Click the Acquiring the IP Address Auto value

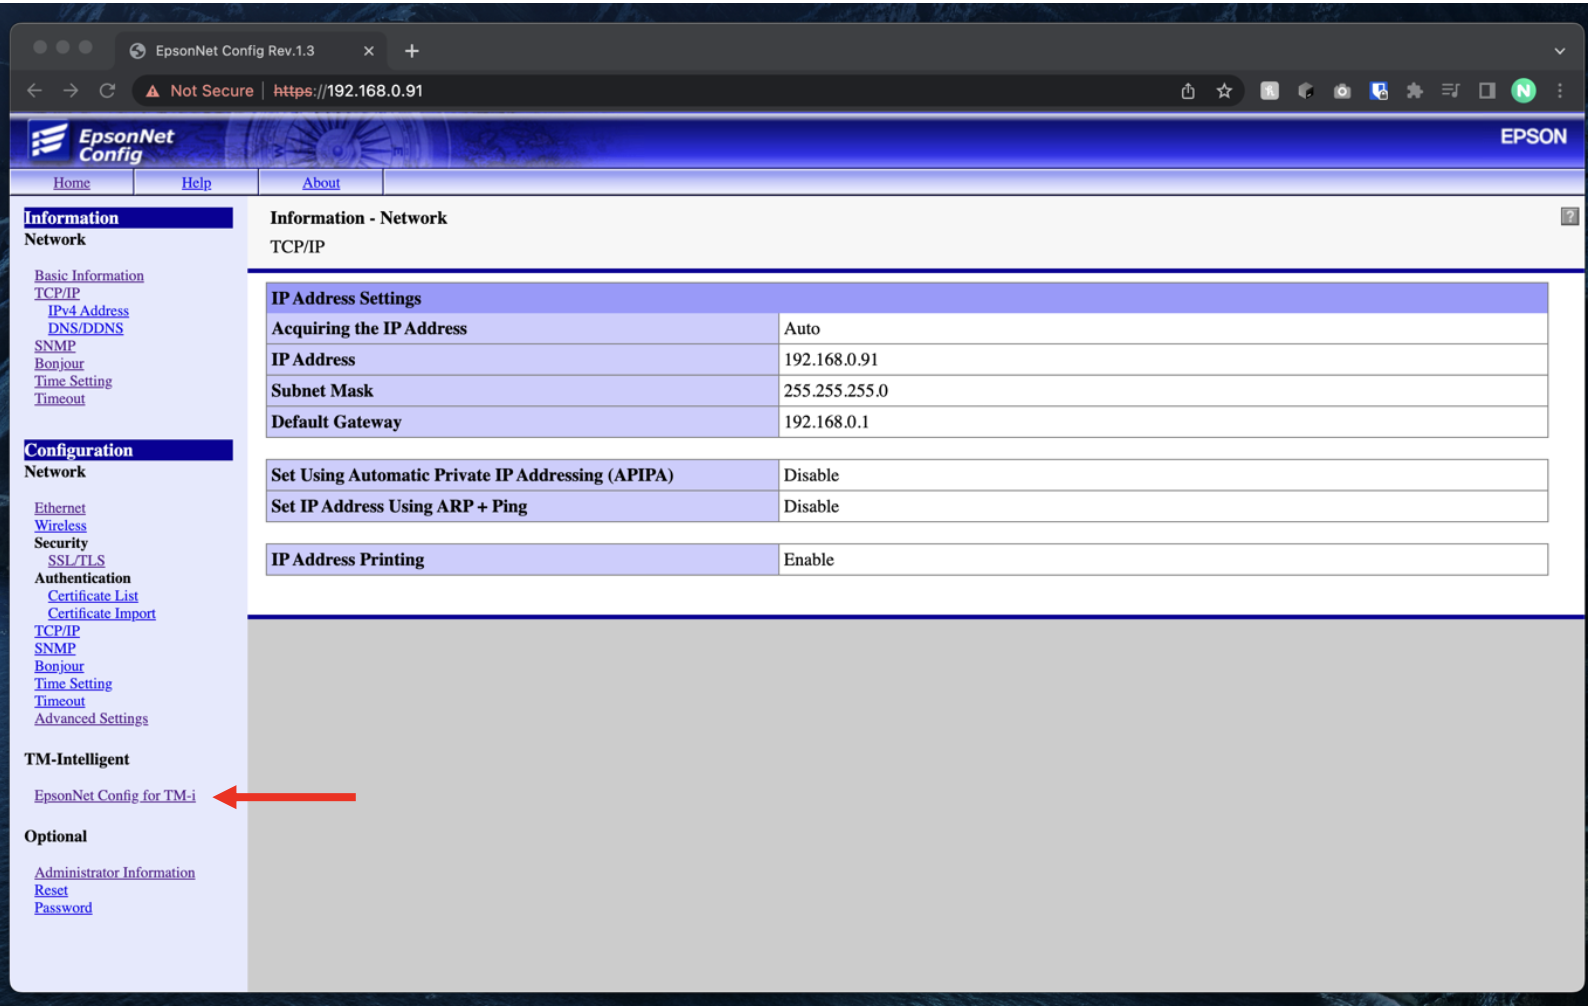click(802, 328)
